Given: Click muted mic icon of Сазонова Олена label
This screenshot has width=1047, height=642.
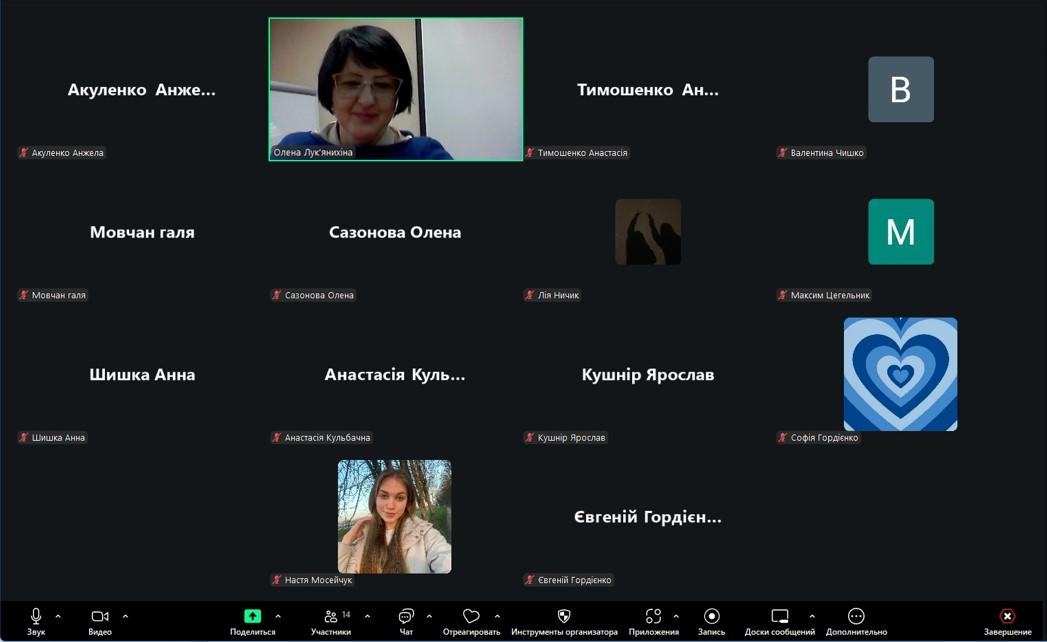Looking at the screenshot, I should tap(277, 295).
